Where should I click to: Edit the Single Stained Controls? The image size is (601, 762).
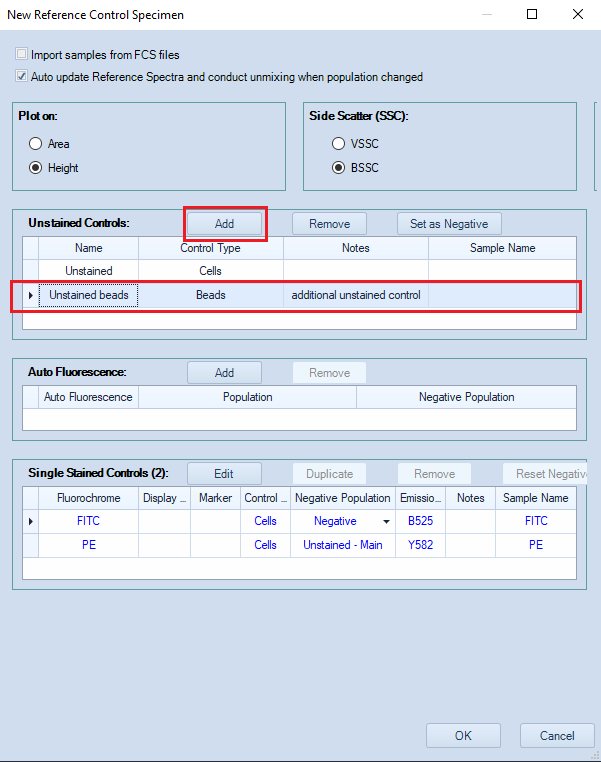[x=225, y=474]
